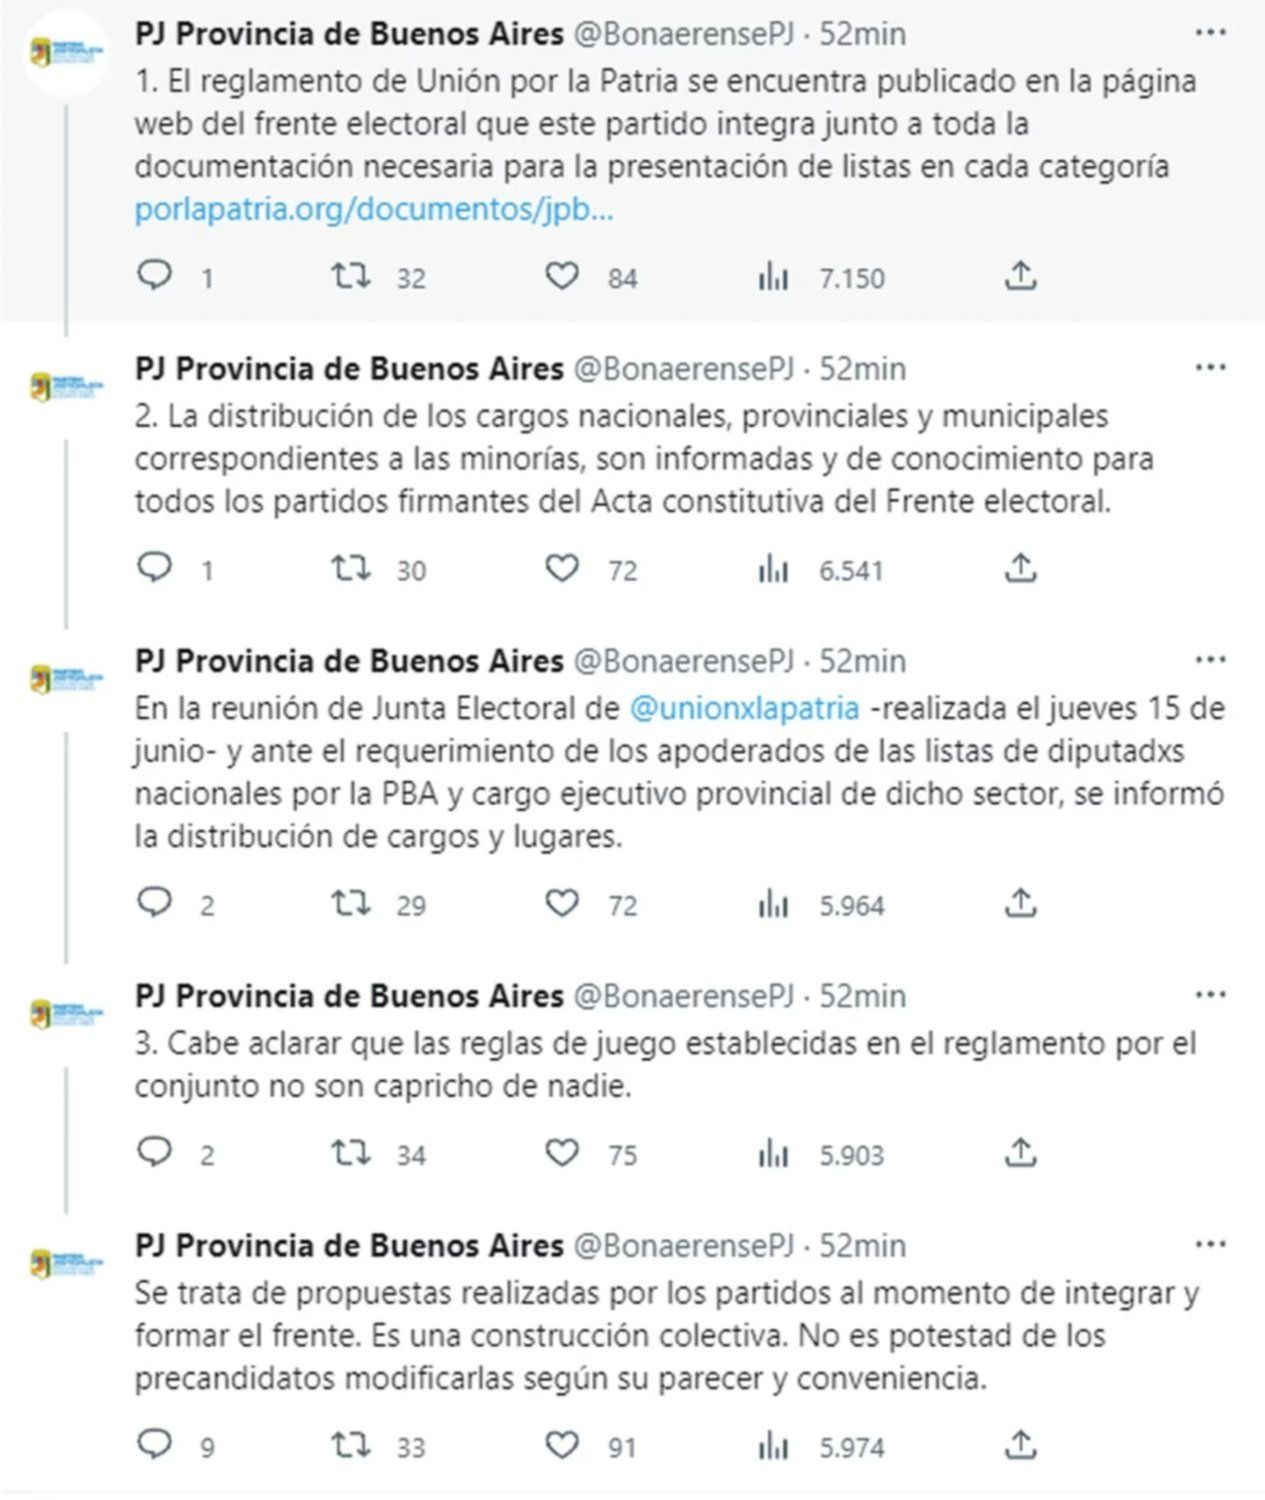This screenshot has width=1265, height=1500.
Task: Retweet the tweet with 34 retweets
Action: [x=351, y=1153]
